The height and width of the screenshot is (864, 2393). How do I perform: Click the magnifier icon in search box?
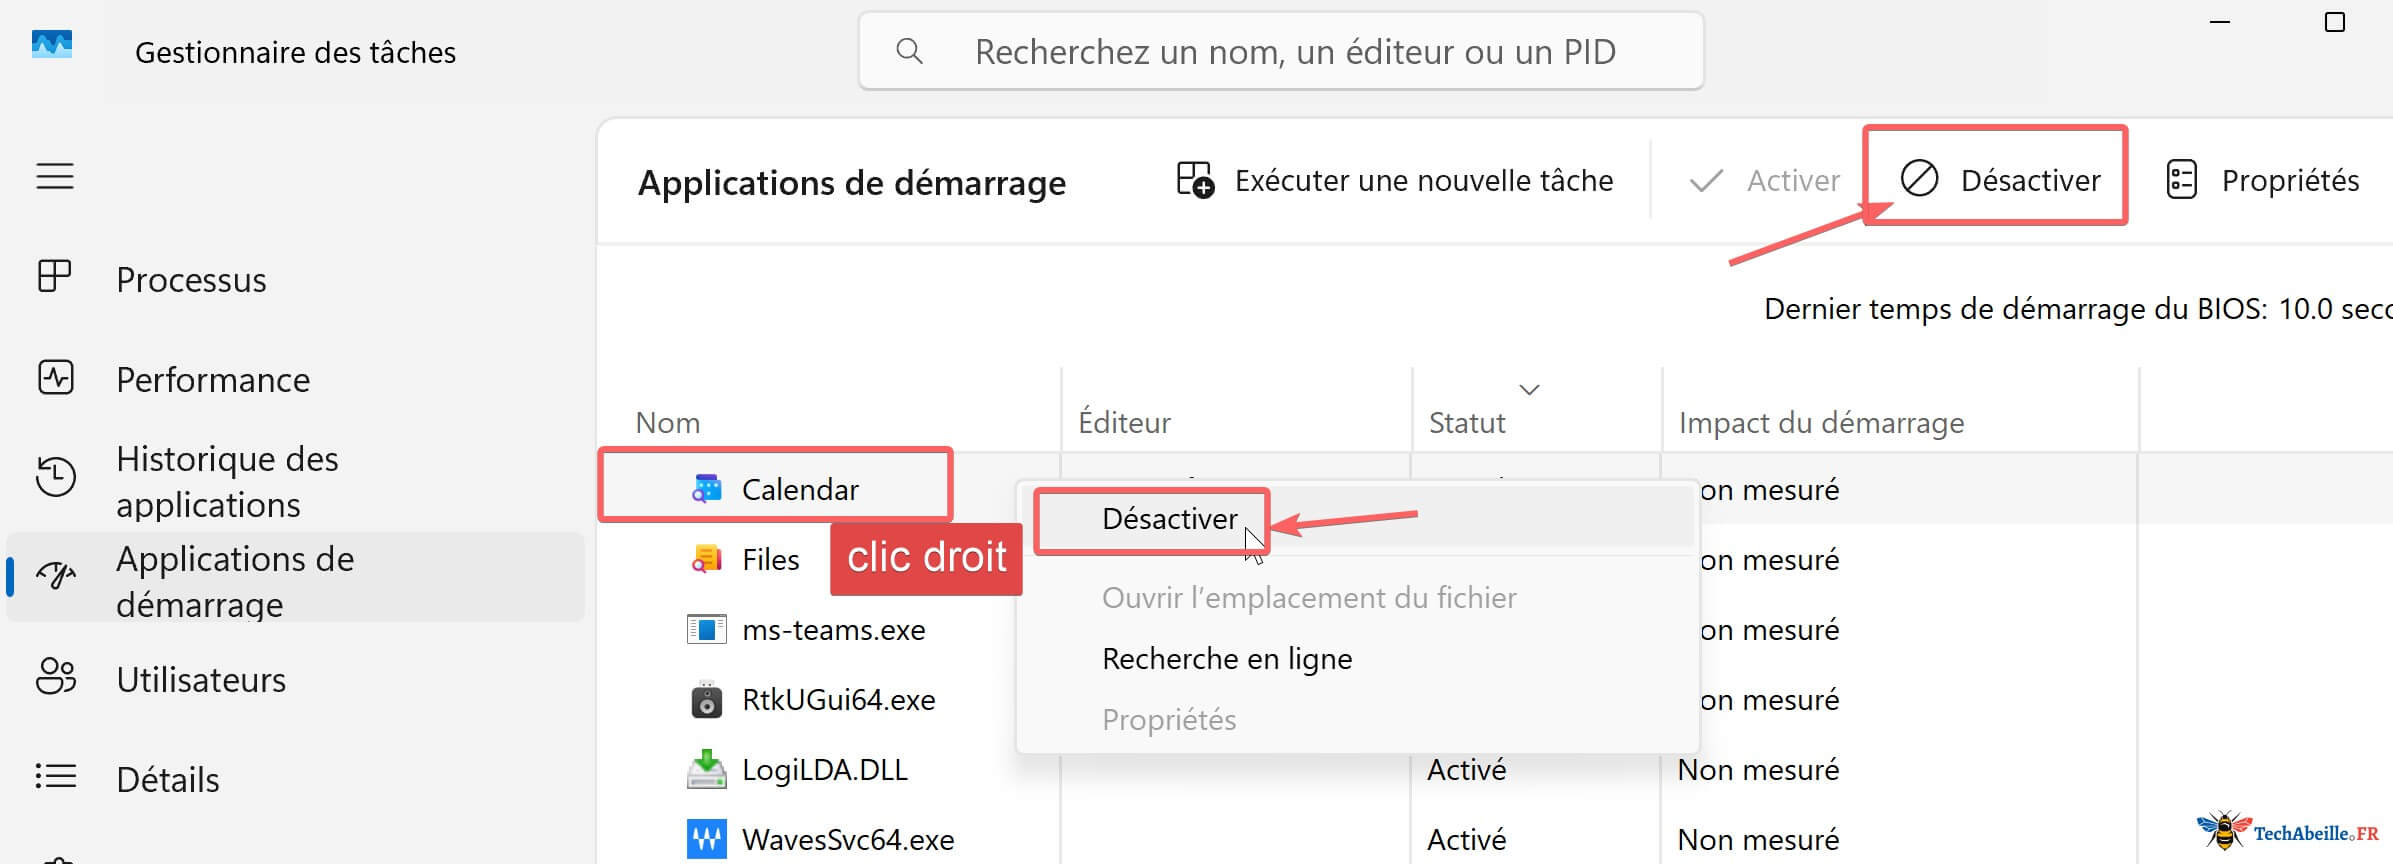click(x=909, y=51)
